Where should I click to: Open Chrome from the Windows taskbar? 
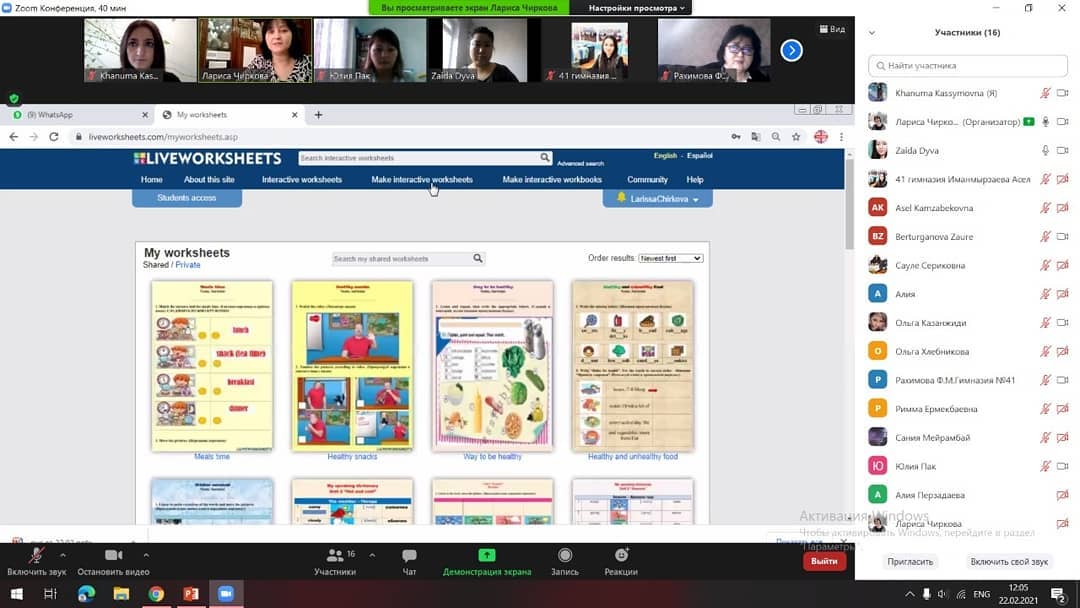point(156,594)
